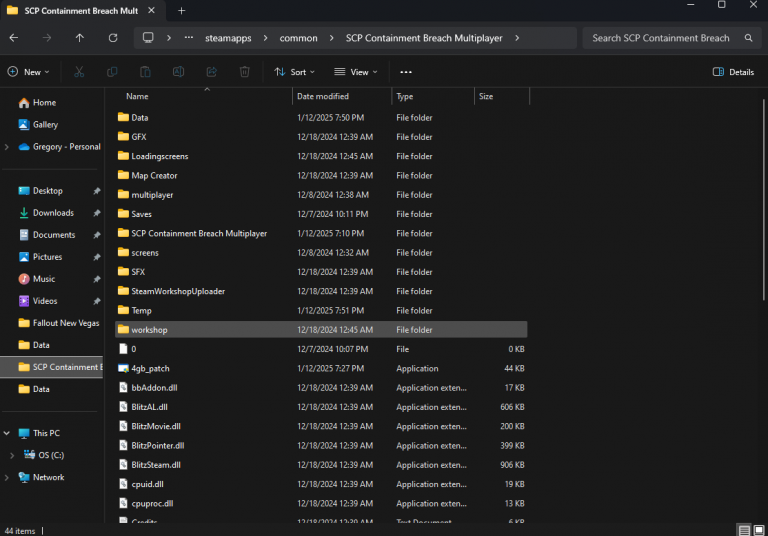The width and height of the screenshot is (768, 536).
Task: Click the Back navigation arrow
Action: pyautogui.click(x=14, y=38)
